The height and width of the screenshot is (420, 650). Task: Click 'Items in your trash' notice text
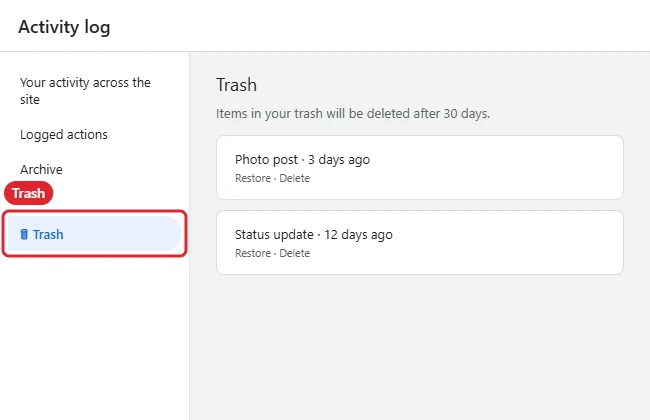353,114
